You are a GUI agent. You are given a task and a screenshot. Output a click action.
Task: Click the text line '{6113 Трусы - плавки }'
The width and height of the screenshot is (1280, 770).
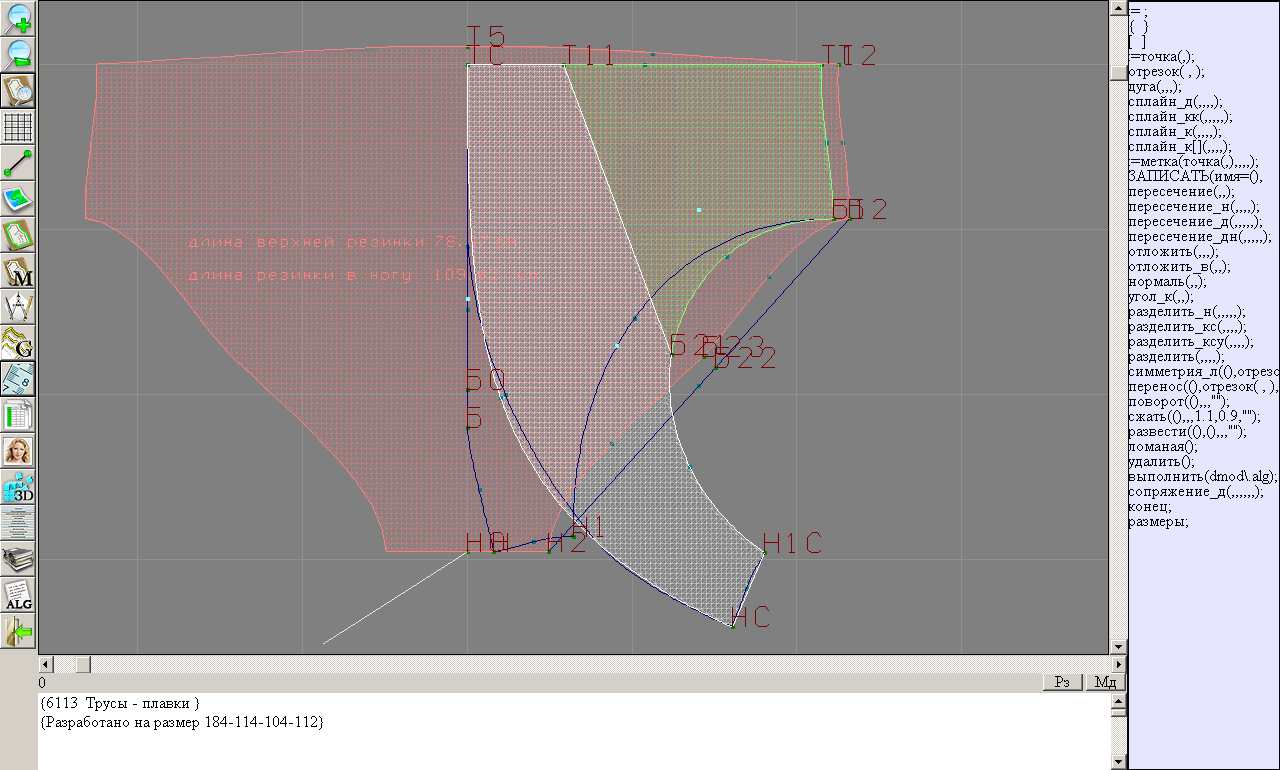[121, 704]
